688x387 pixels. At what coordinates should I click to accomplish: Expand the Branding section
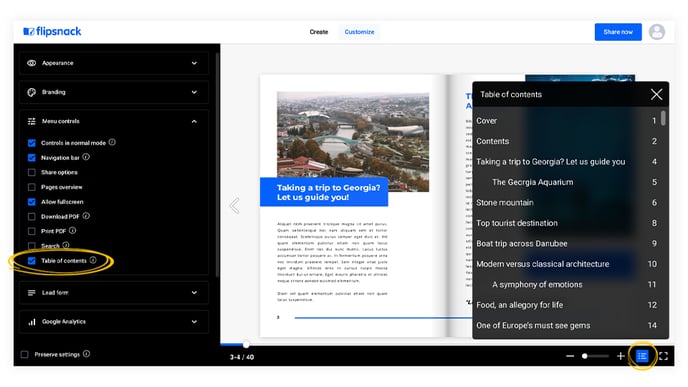(114, 92)
